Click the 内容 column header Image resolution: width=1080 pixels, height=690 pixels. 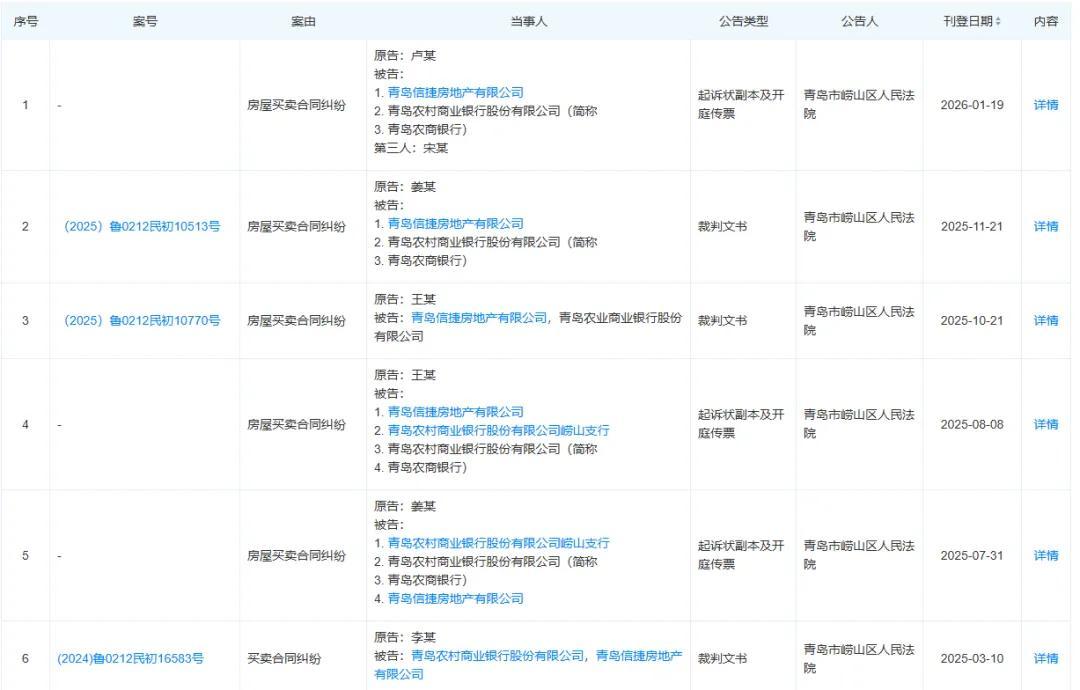[x=1046, y=21]
